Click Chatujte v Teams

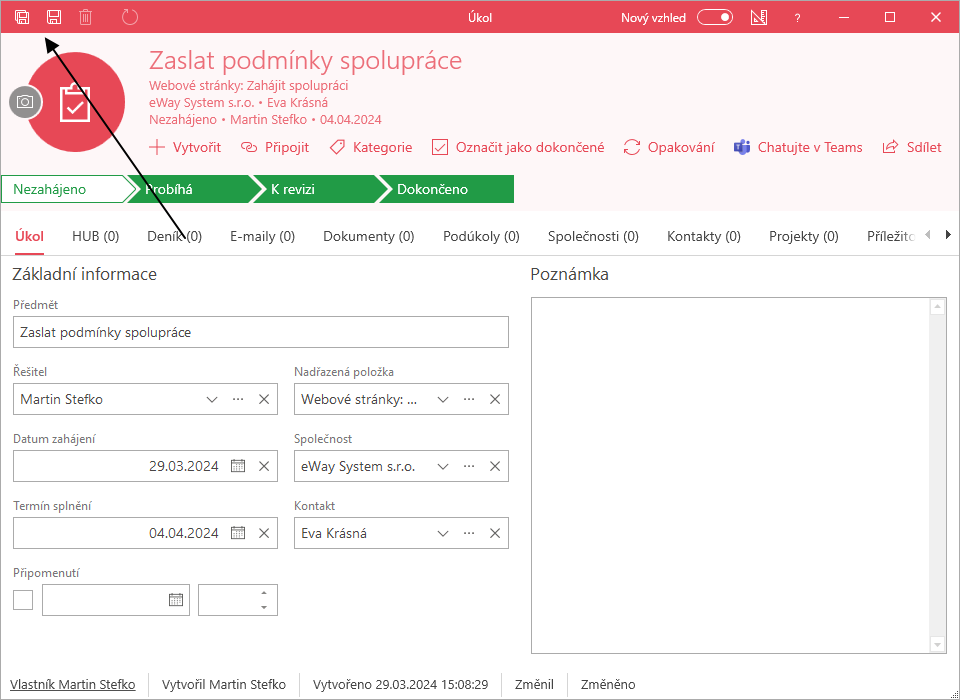tap(798, 147)
